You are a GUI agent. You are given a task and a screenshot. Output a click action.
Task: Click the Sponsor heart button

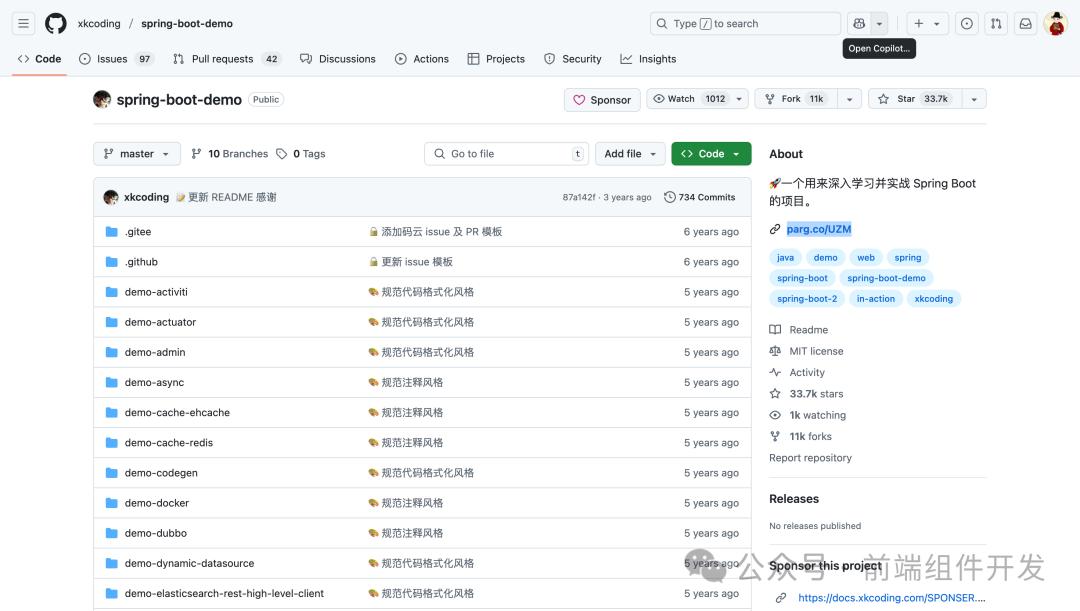pos(602,100)
